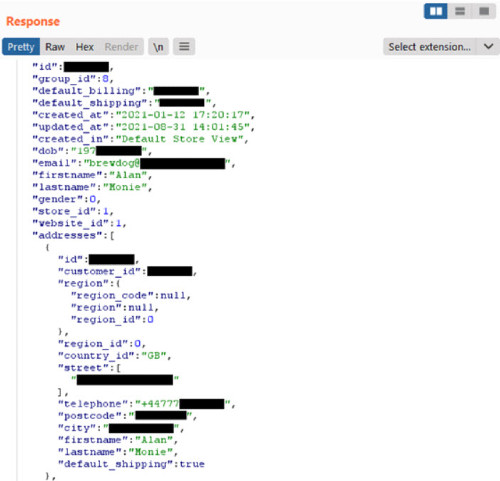
Task: Click the "country_id" GB value
Action: (x=154, y=356)
